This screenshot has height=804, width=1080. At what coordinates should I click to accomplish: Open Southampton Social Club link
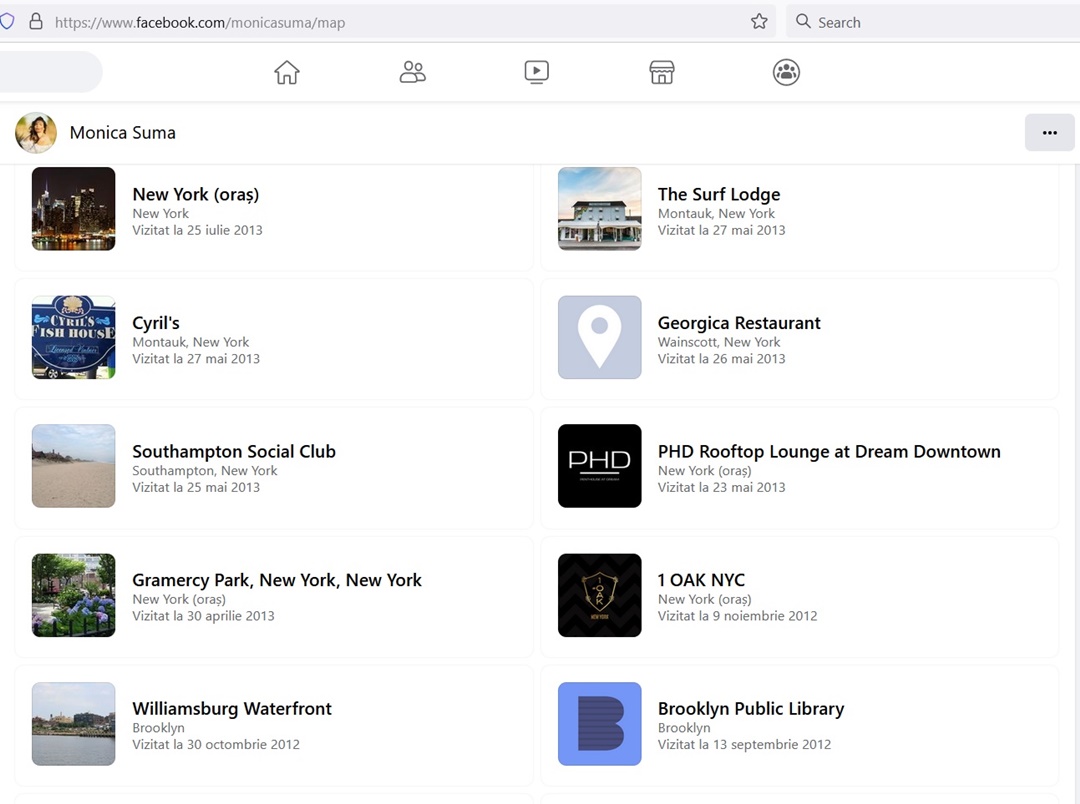[234, 452]
